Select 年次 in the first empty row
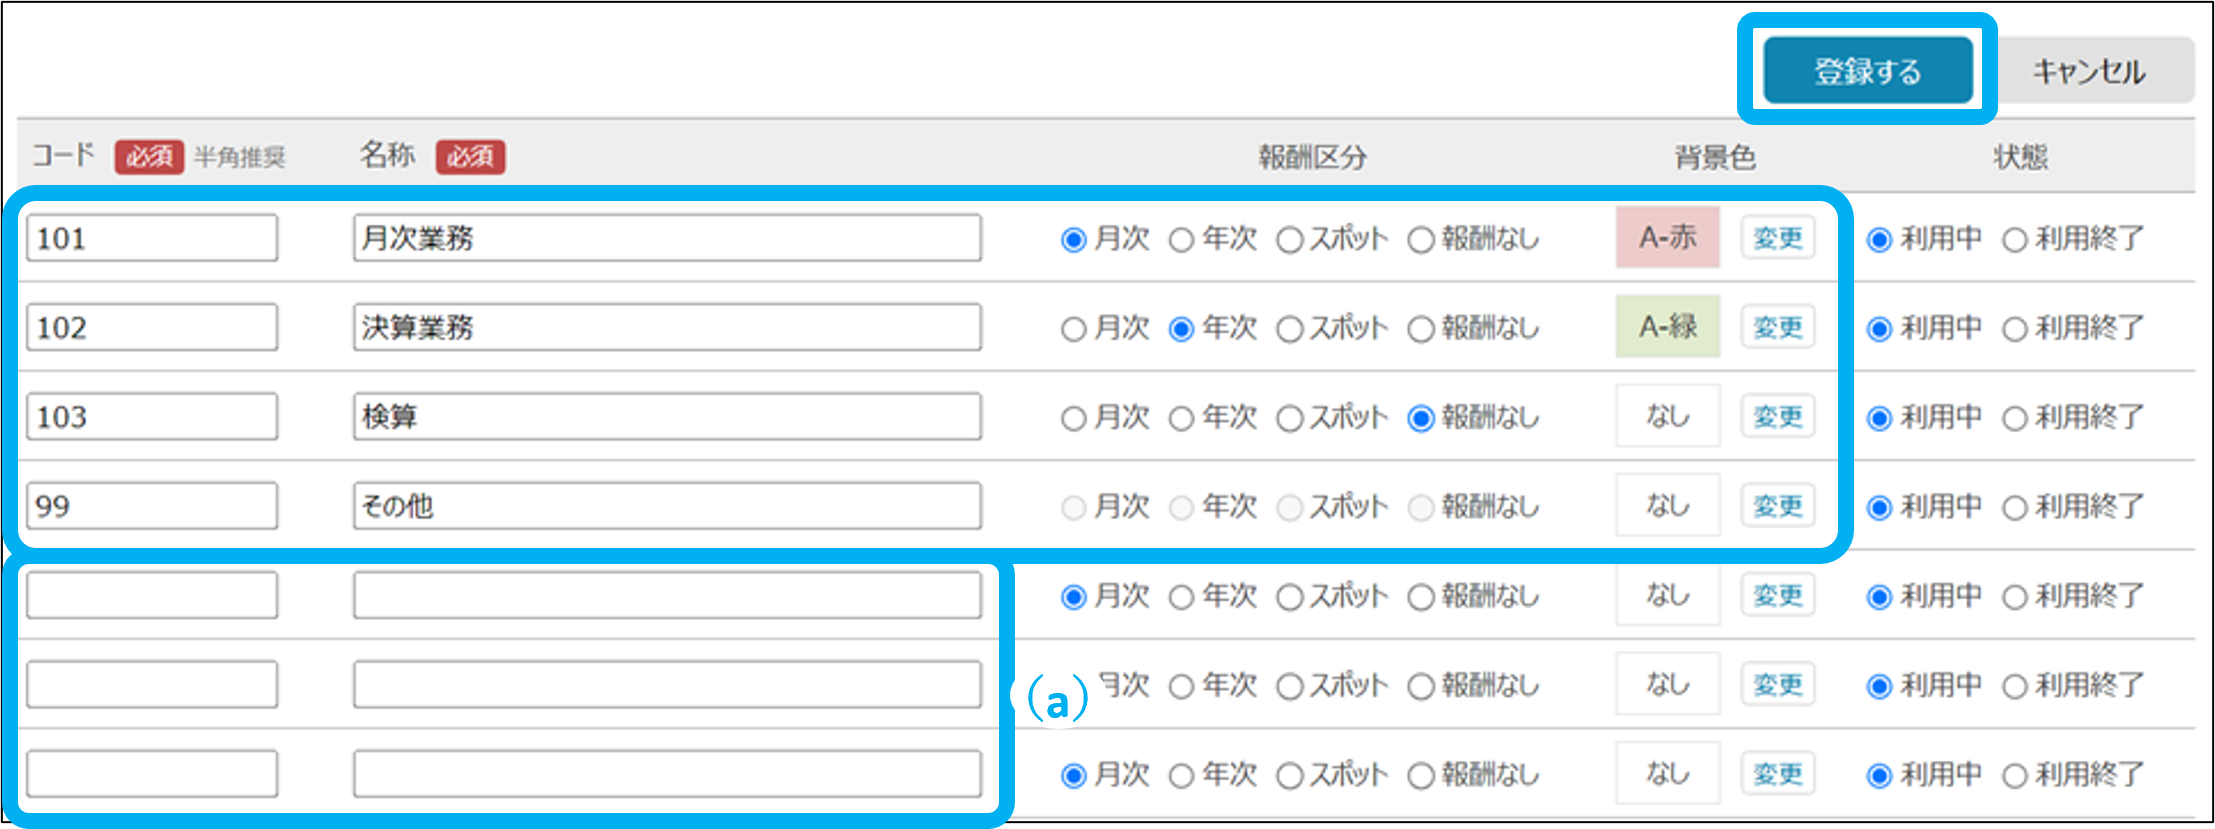Viewport: 2215px width, 829px height. [1182, 598]
